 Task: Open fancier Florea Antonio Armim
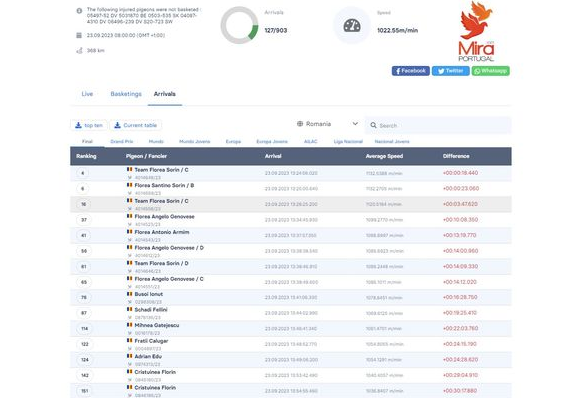point(162,232)
